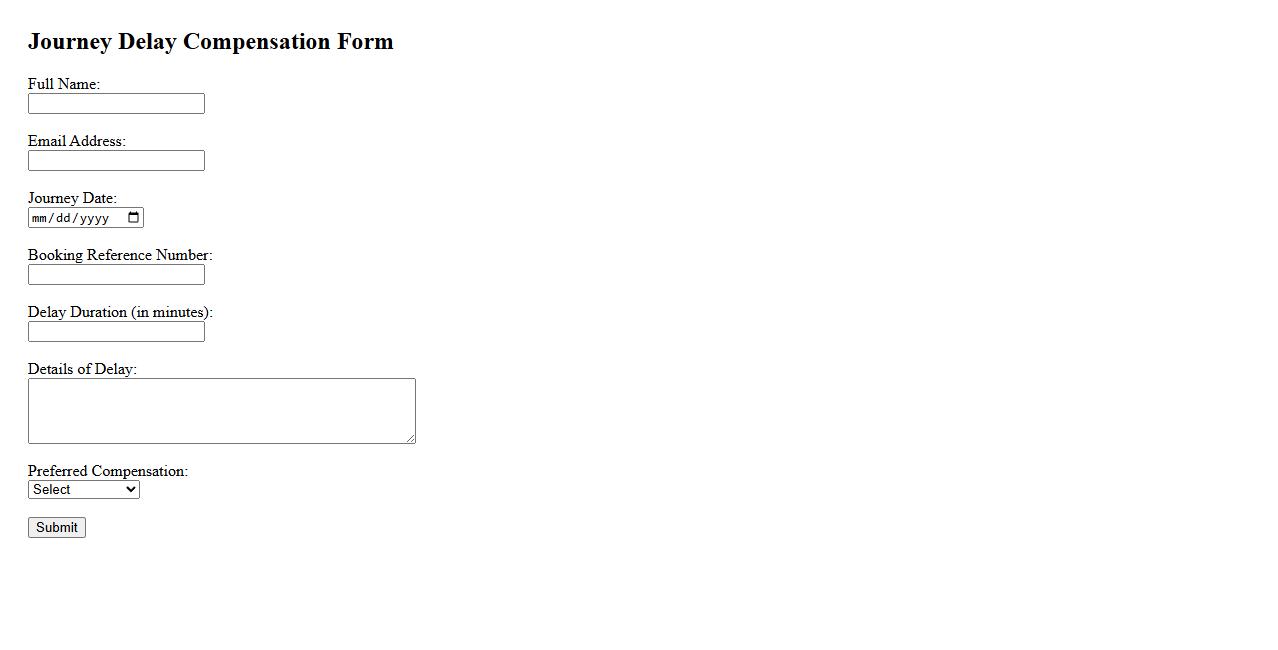
Task: Select the day segment of Journey Date
Action: [63, 218]
